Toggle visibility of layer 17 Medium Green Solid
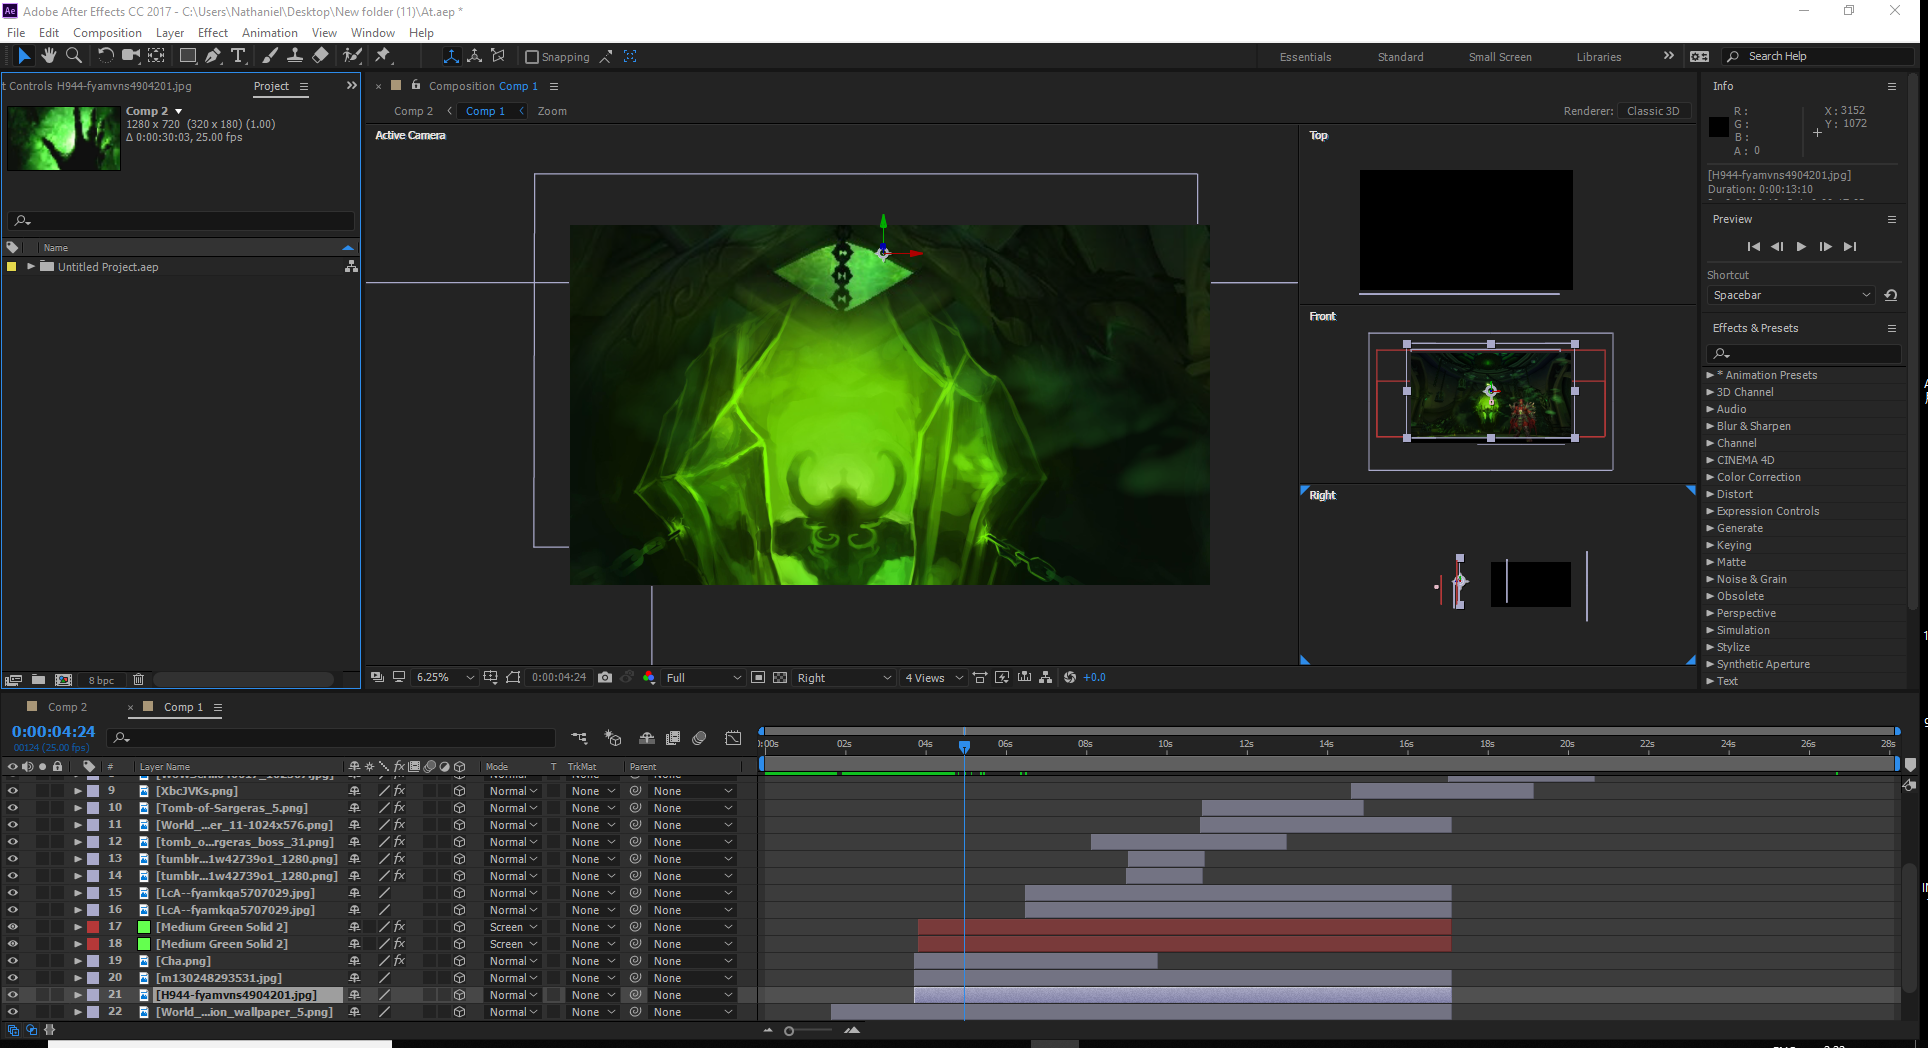The image size is (1928, 1048). pyautogui.click(x=12, y=927)
